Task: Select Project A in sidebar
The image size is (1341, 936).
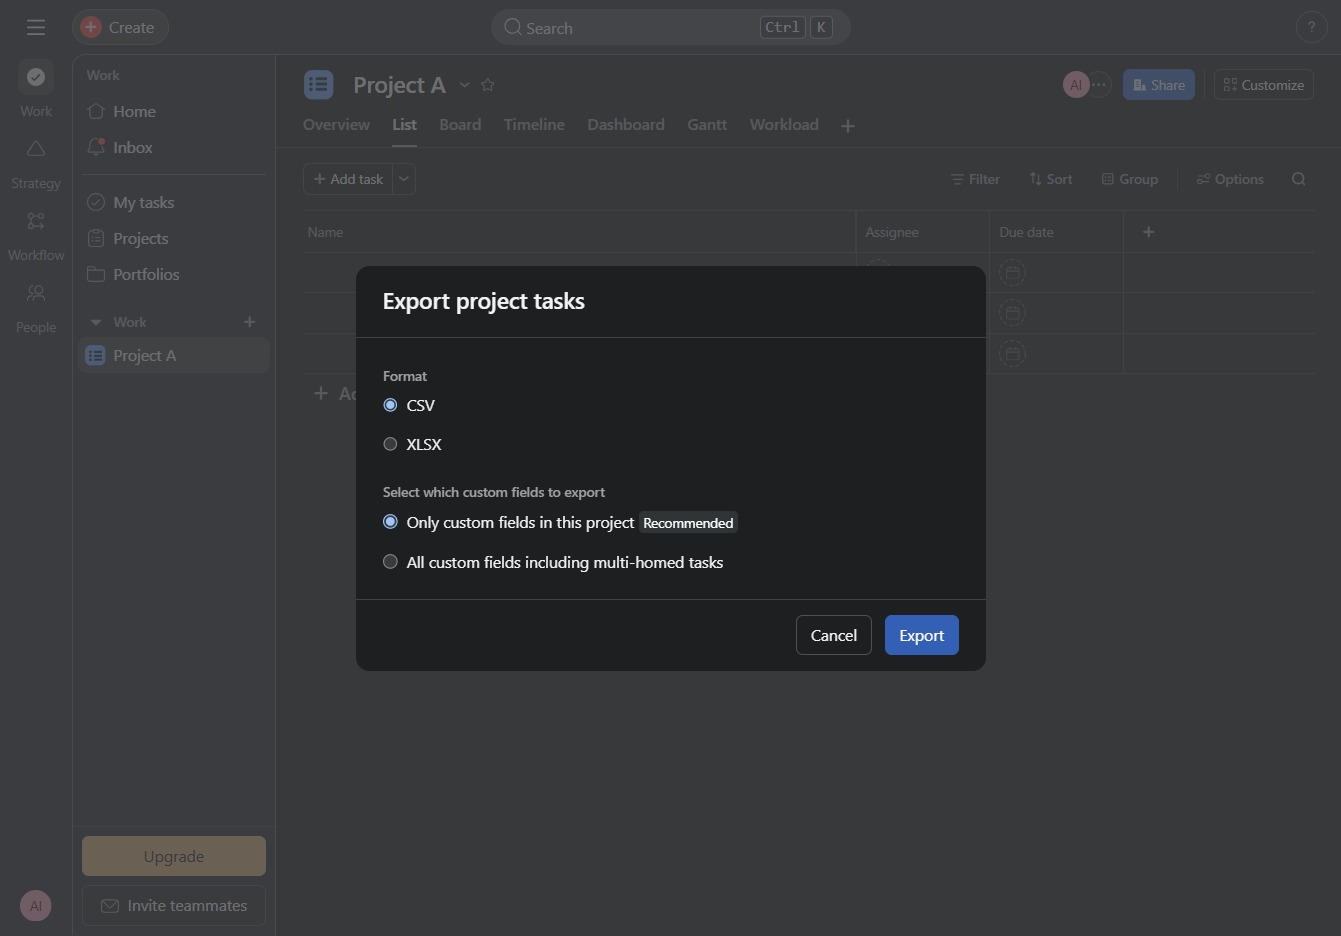Action: pyautogui.click(x=174, y=355)
